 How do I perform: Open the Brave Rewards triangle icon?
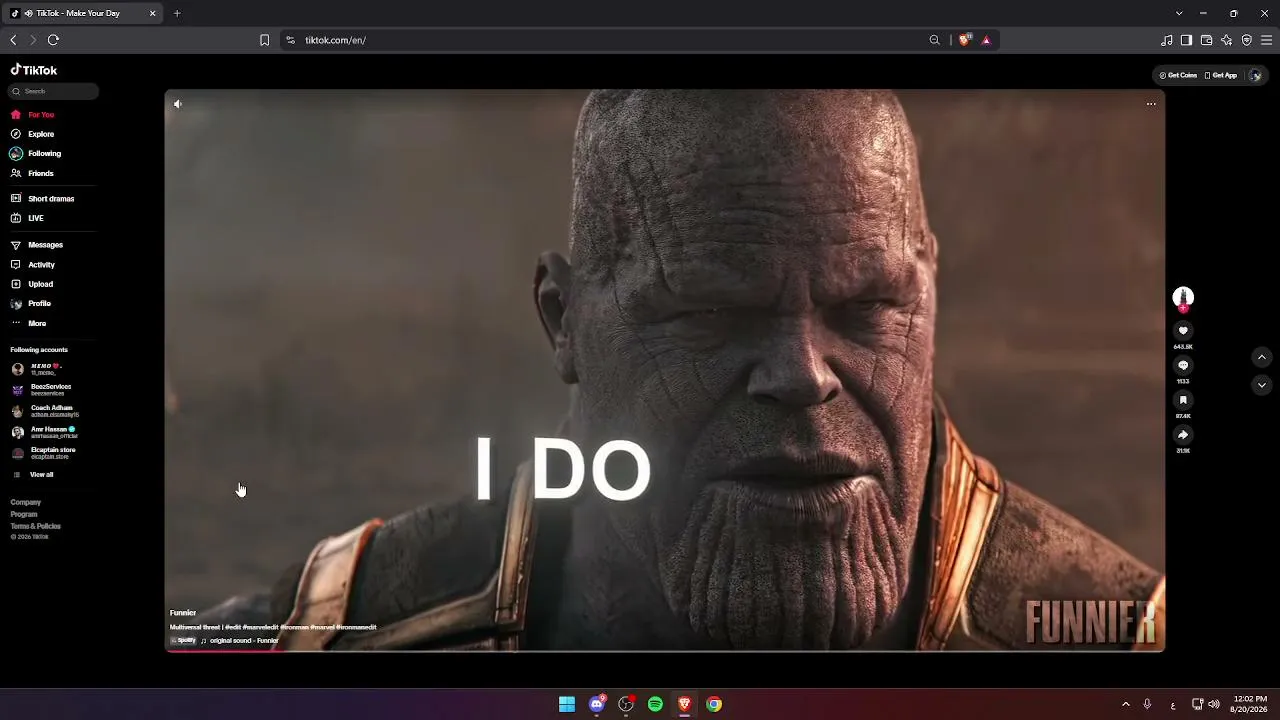[x=986, y=40]
